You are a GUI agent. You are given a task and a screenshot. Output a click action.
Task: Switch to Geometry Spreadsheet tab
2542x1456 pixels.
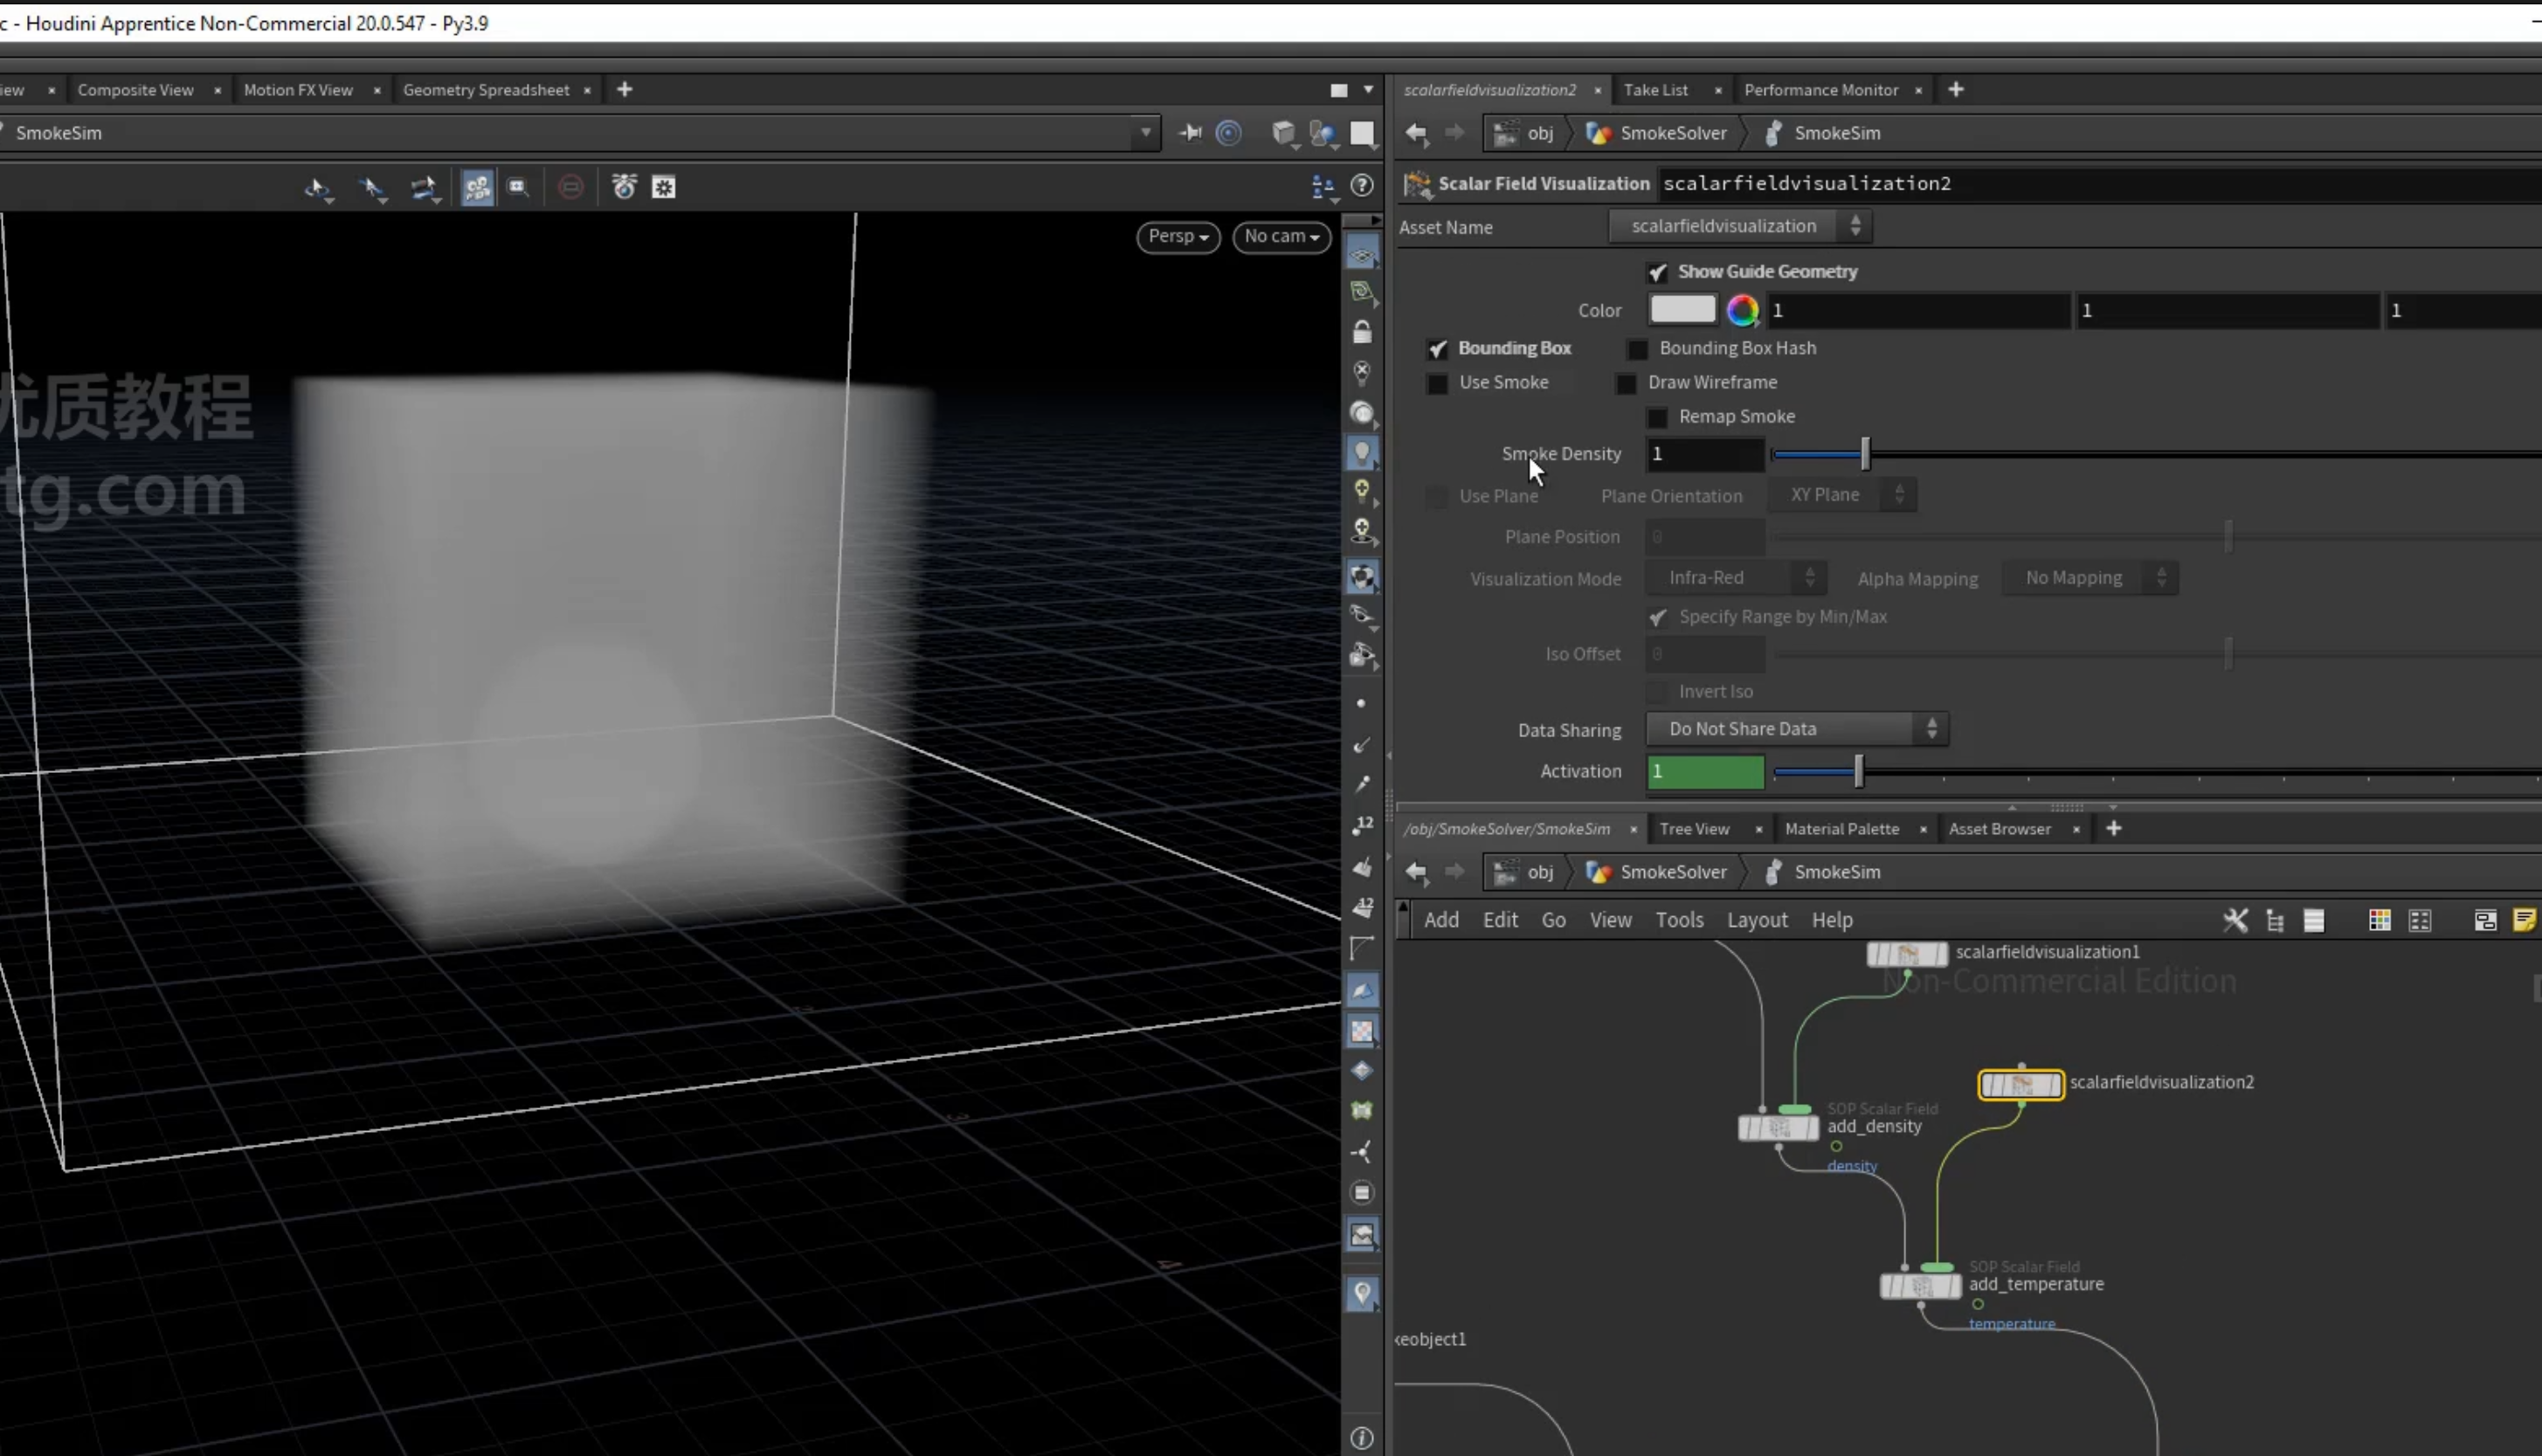point(486,90)
